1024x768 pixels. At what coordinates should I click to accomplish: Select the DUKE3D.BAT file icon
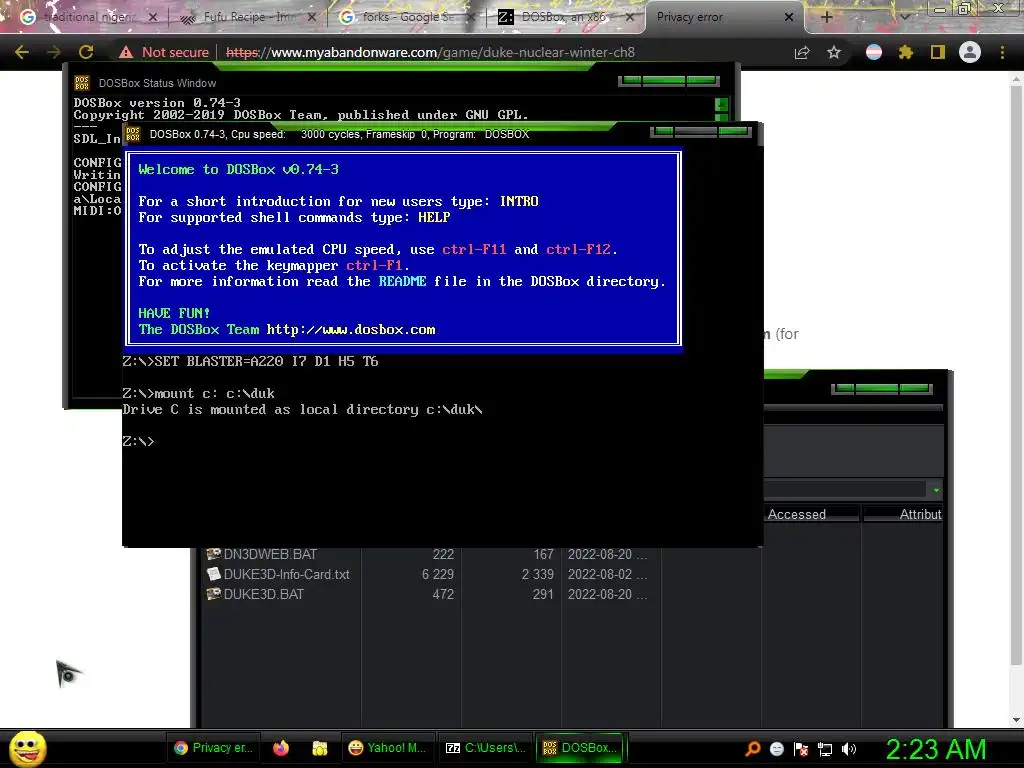coord(214,594)
